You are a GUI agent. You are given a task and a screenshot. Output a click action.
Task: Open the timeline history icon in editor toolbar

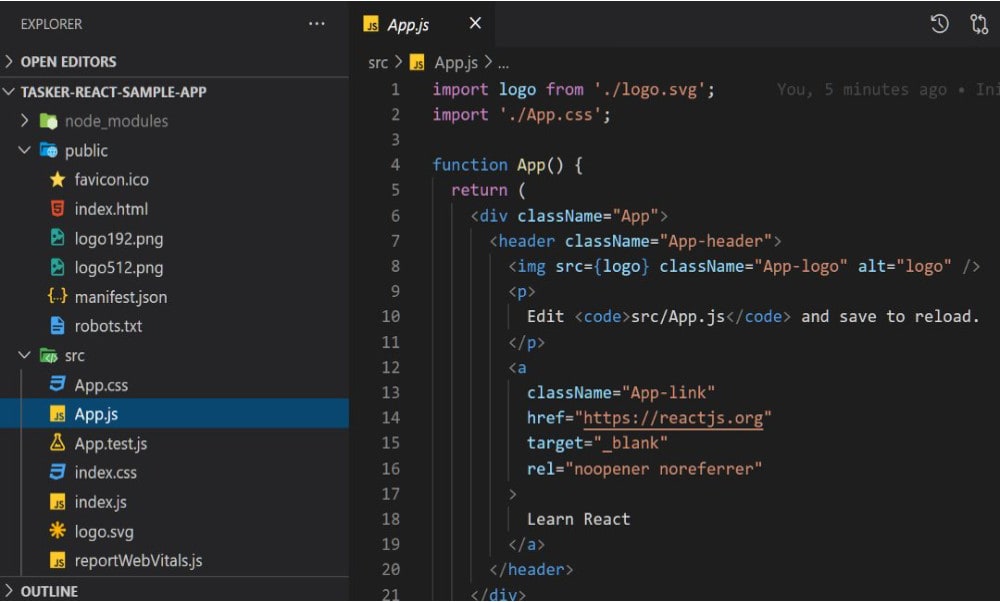click(x=939, y=24)
